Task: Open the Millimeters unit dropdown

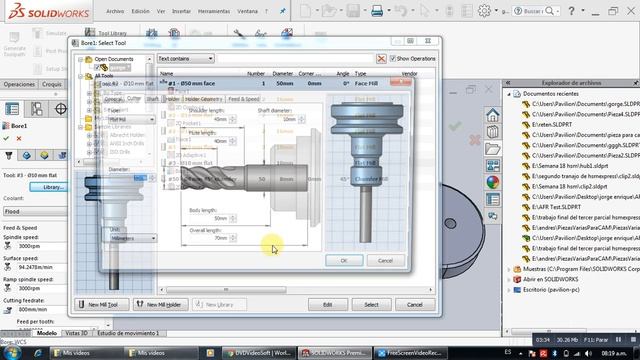Action: (x=133, y=238)
